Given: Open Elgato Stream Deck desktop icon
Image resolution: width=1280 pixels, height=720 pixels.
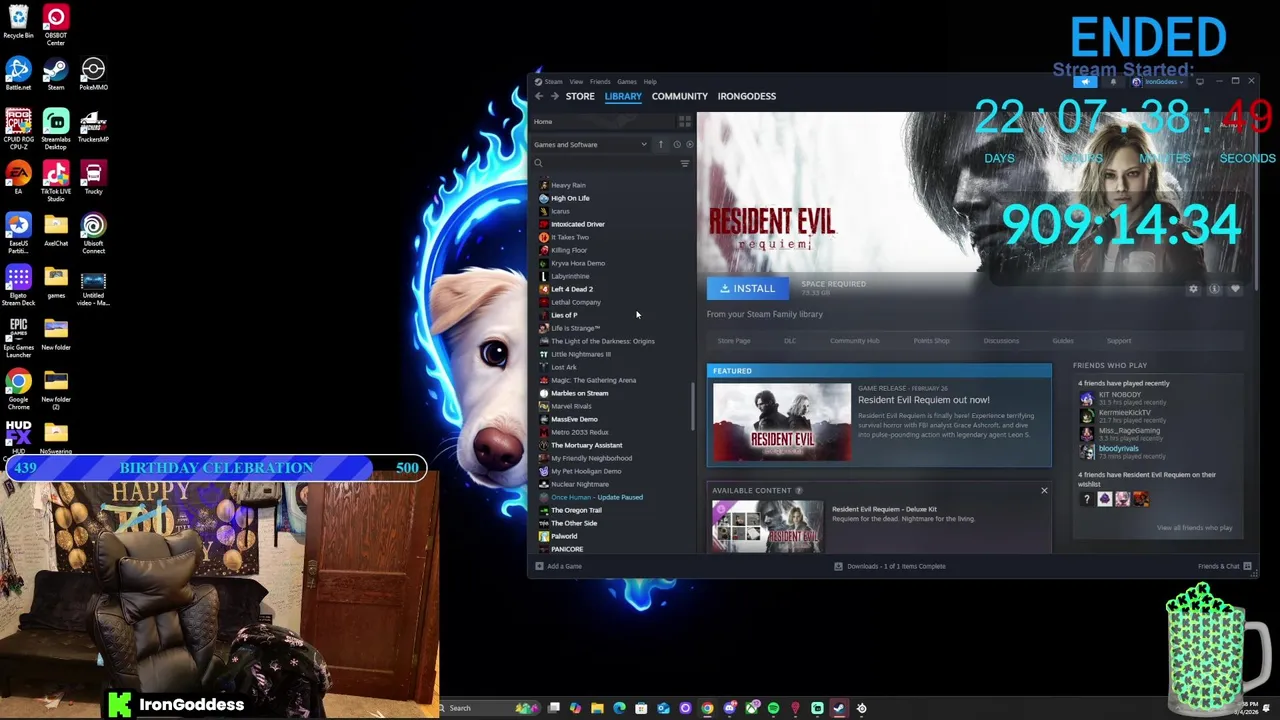Looking at the screenshot, I should coord(18,285).
